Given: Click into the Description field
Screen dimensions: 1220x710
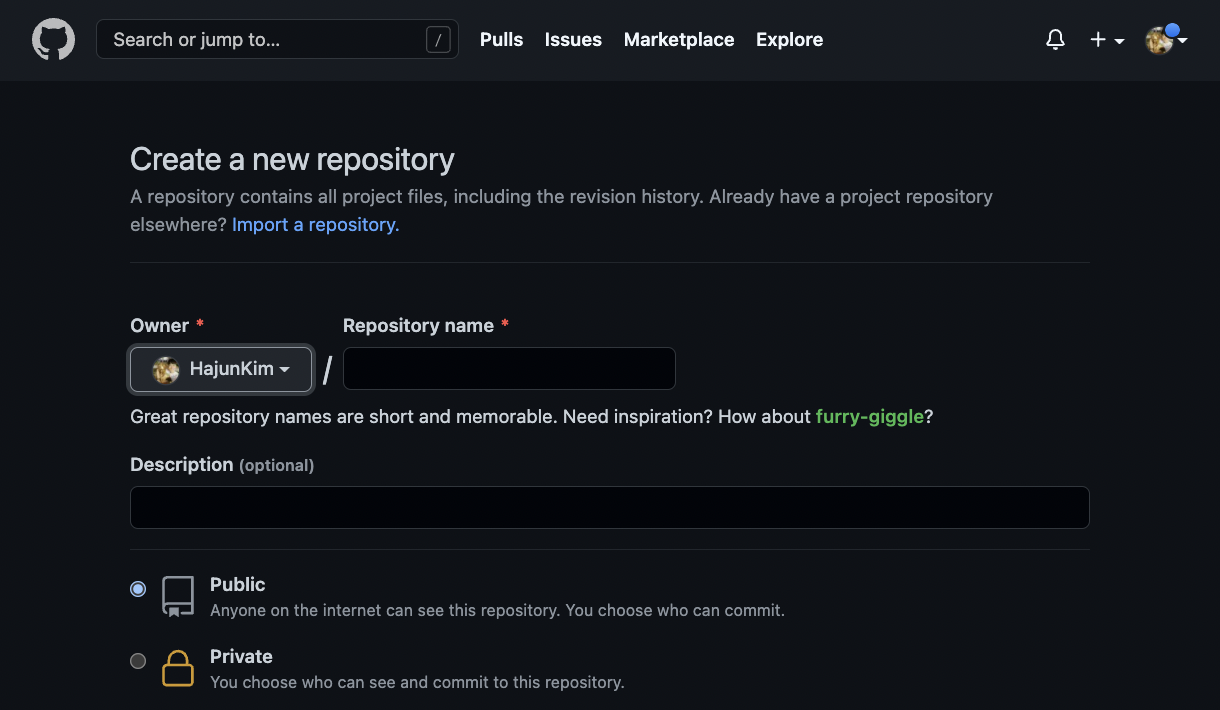Looking at the screenshot, I should pyautogui.click(x=610, y=507).
